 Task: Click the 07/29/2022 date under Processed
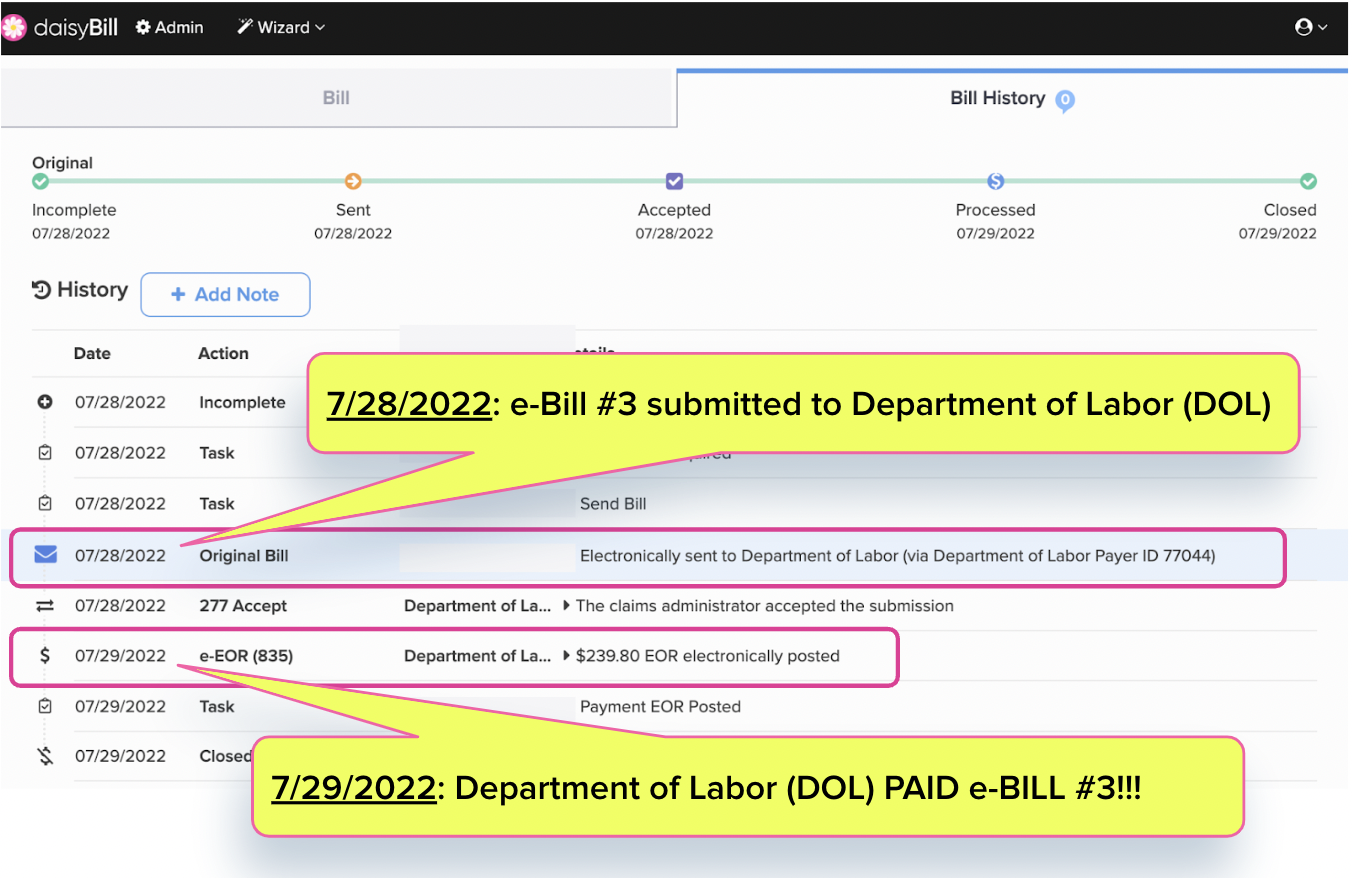[x=995, y=234]
